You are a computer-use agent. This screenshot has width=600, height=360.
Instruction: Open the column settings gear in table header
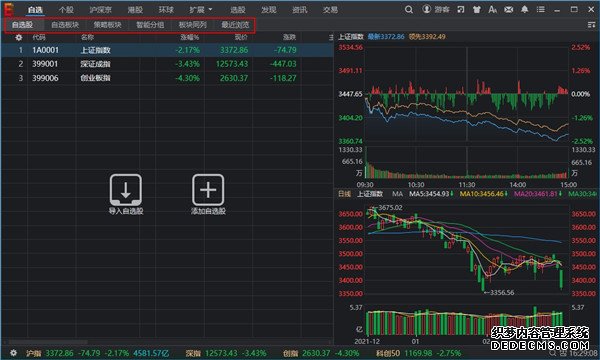(18, 37)
